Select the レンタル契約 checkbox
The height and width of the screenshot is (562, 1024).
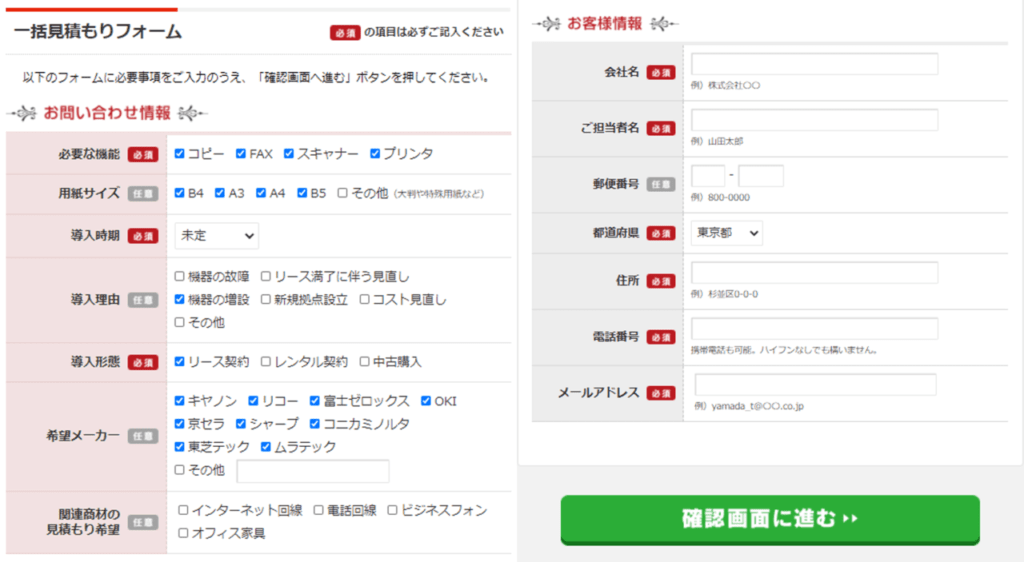click(266, 362)
